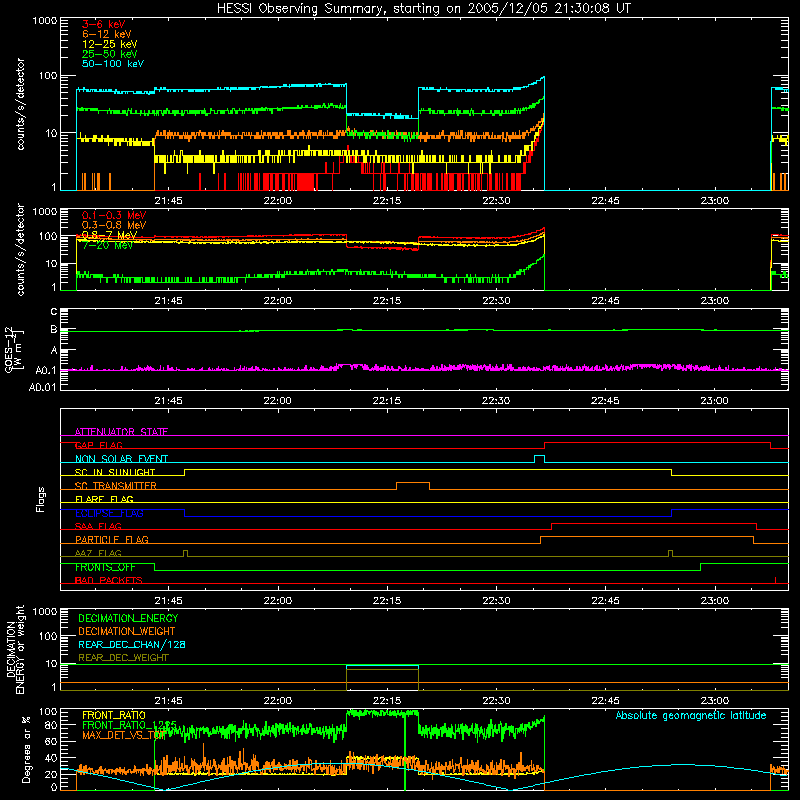Viewport: 800px width, 800px height.
Task: Click the counts/s/detector title of keV panel
Action: (20, 104)
